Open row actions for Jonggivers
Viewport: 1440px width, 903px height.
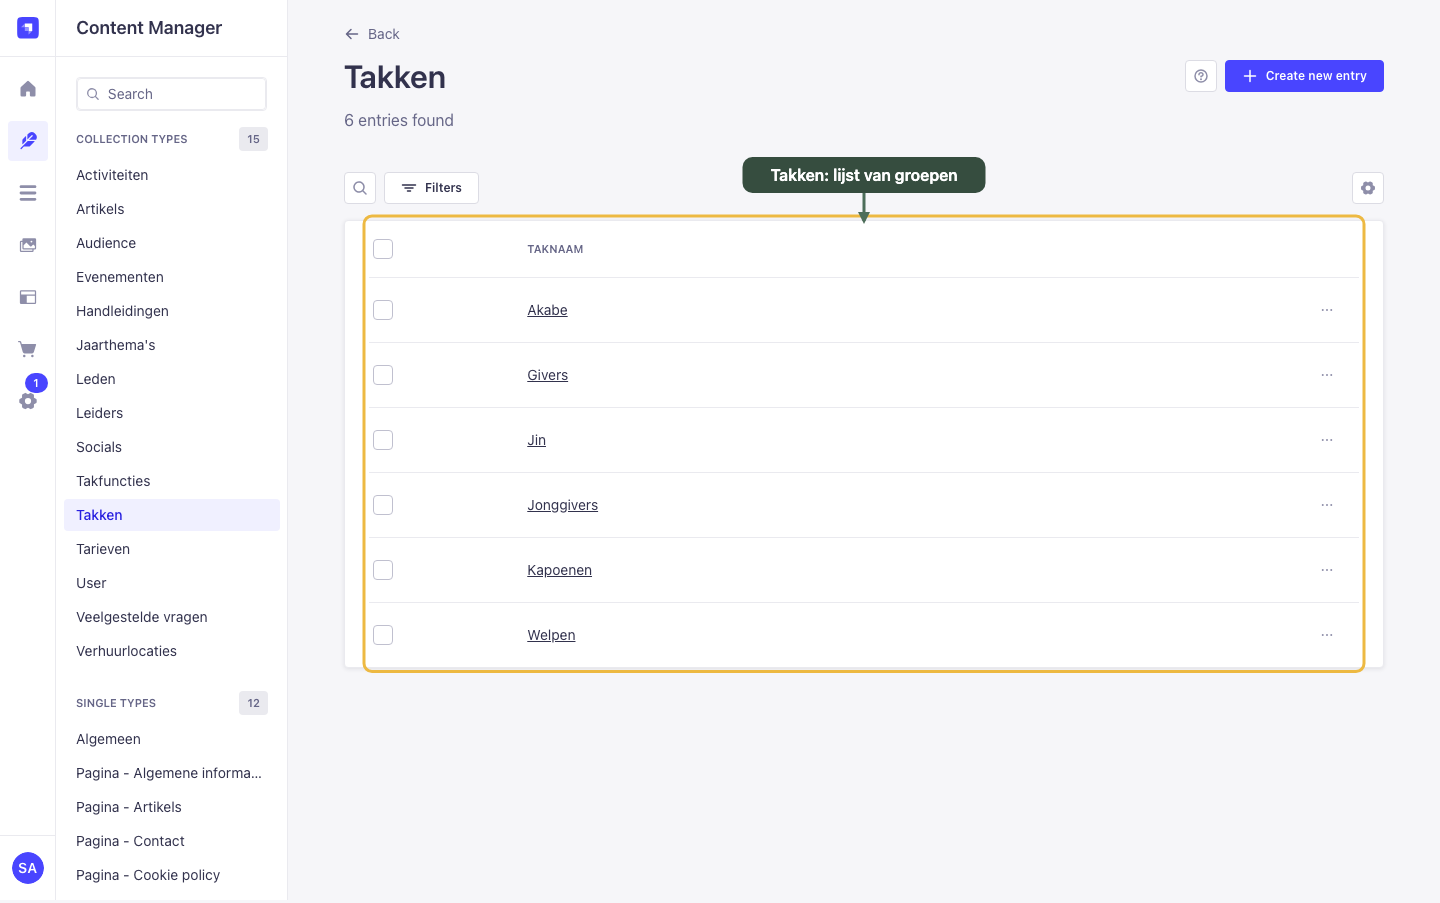(1327, 505)
